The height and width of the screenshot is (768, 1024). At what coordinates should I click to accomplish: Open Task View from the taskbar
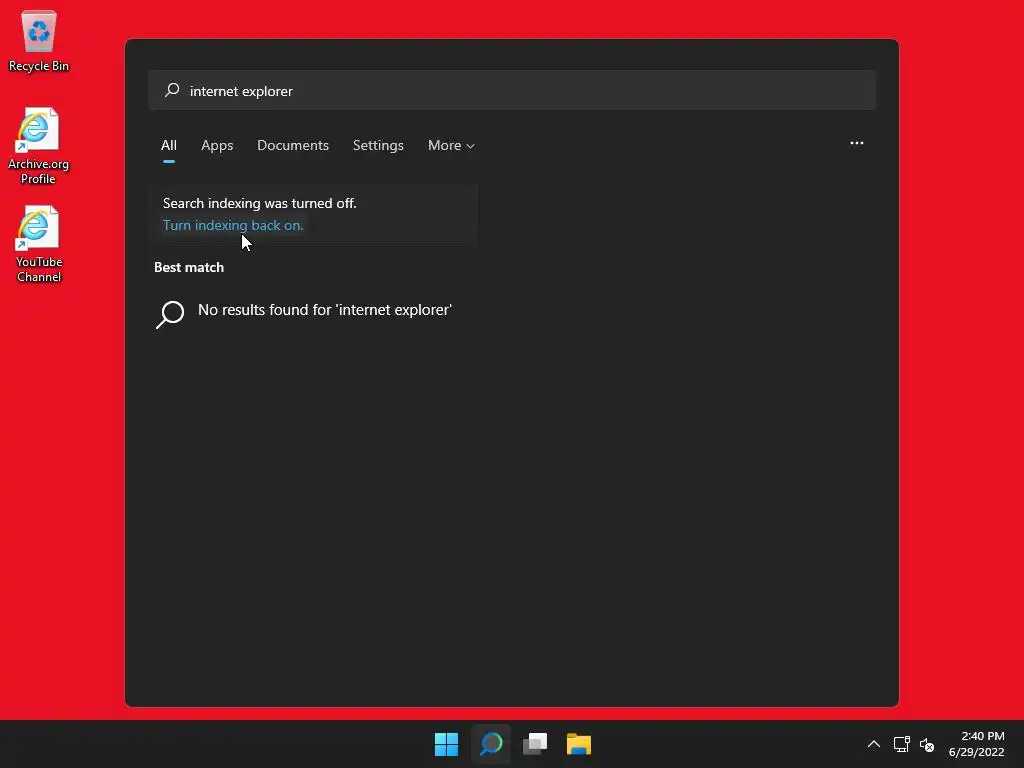pyautogui.click(x=535, y=744)
